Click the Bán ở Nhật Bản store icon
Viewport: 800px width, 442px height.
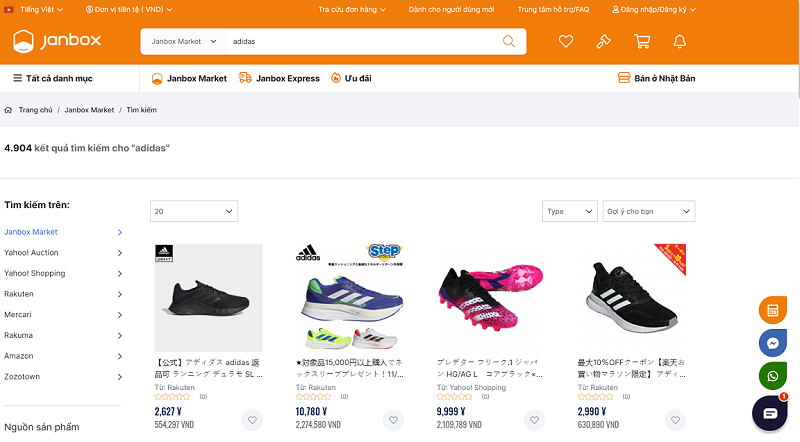(x=623, y=78)
